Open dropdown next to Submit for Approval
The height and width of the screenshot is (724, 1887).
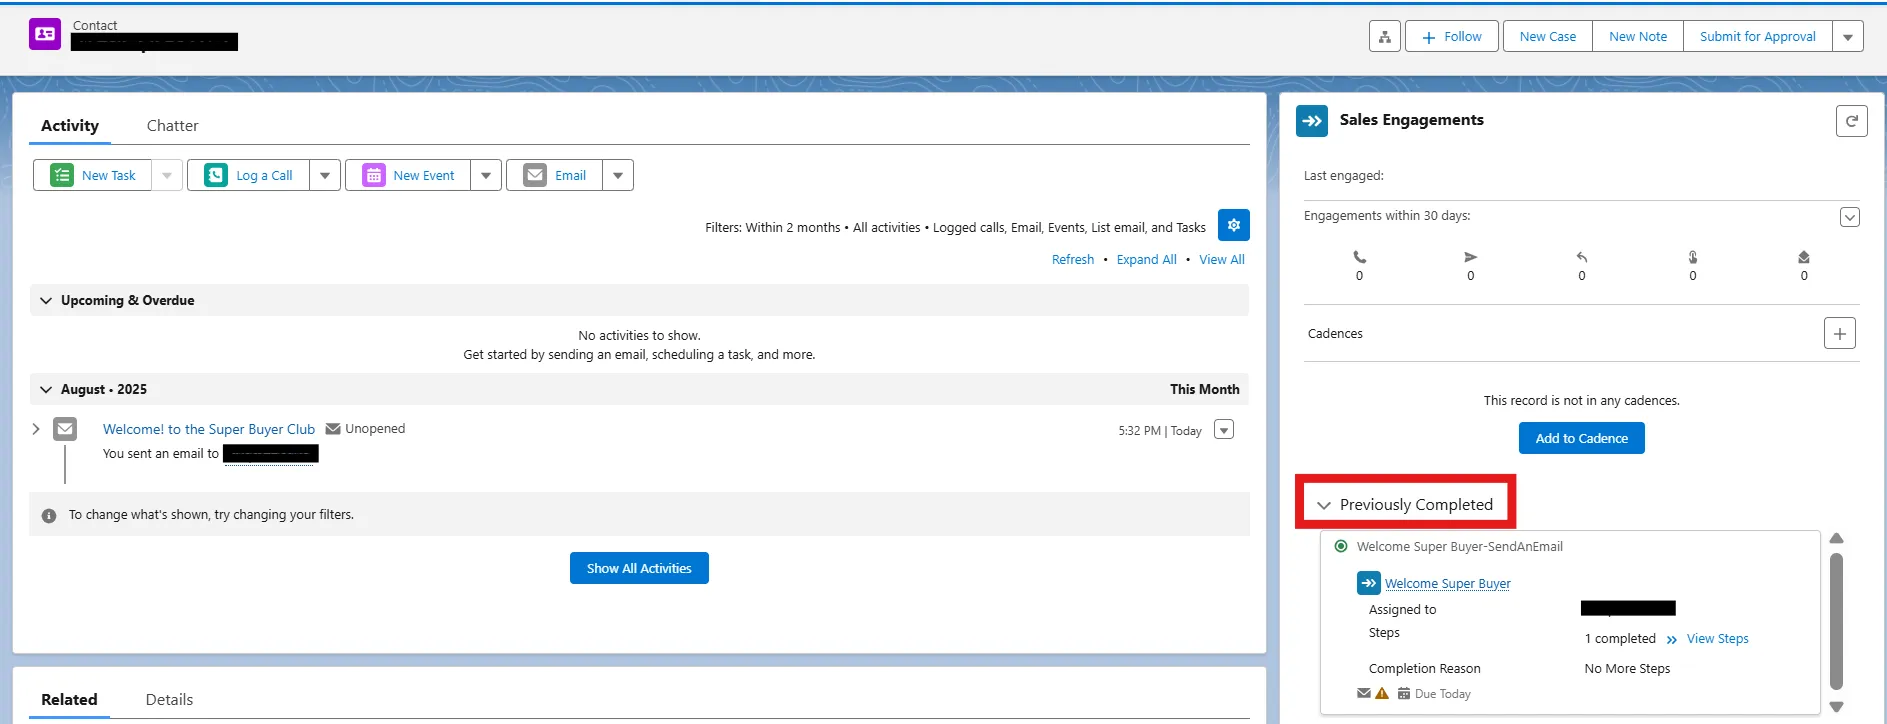[x=1847, y=37]
